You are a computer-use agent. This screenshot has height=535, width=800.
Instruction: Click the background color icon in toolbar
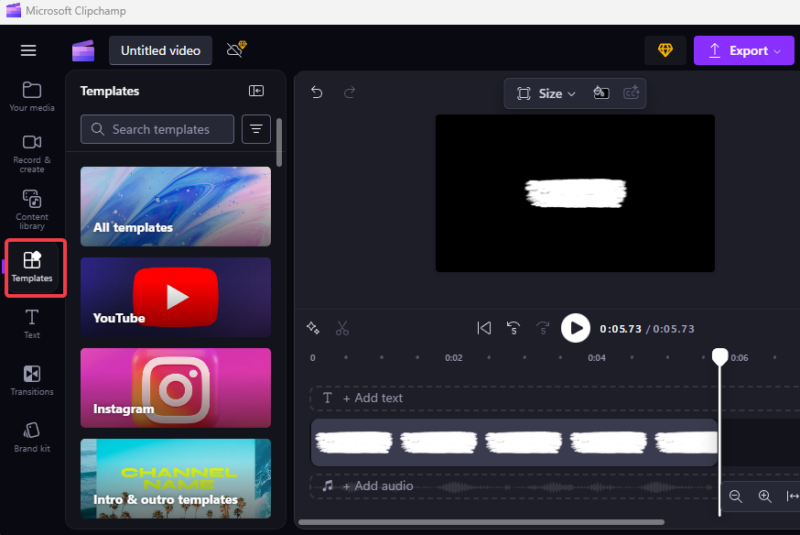pyautogui.click(x=601, y=93)
